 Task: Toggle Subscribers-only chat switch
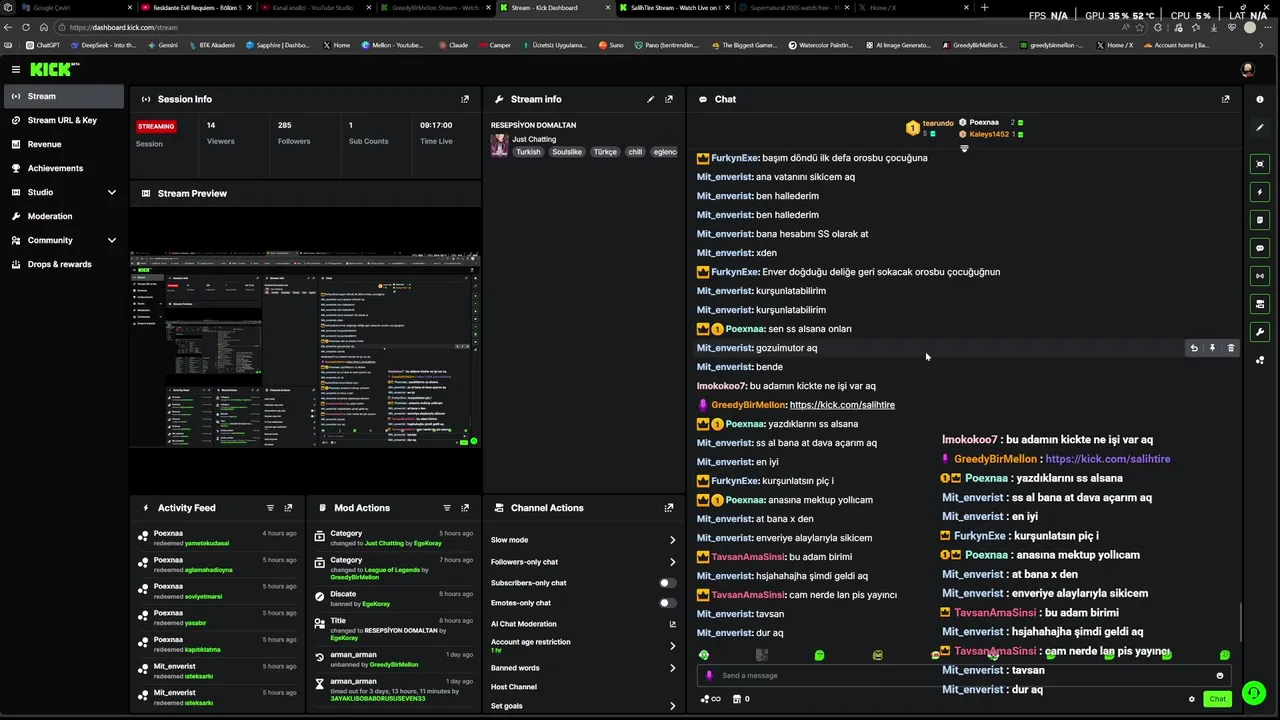[667, 583]
